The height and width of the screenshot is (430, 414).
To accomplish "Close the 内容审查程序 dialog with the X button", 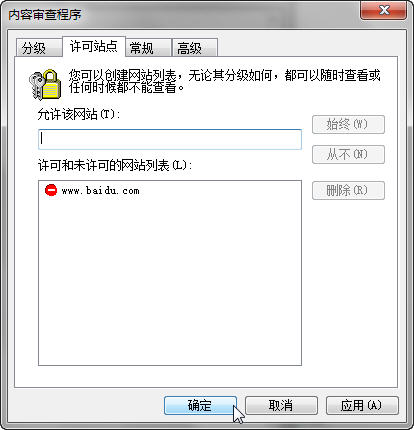I will (x=383, y=10).
